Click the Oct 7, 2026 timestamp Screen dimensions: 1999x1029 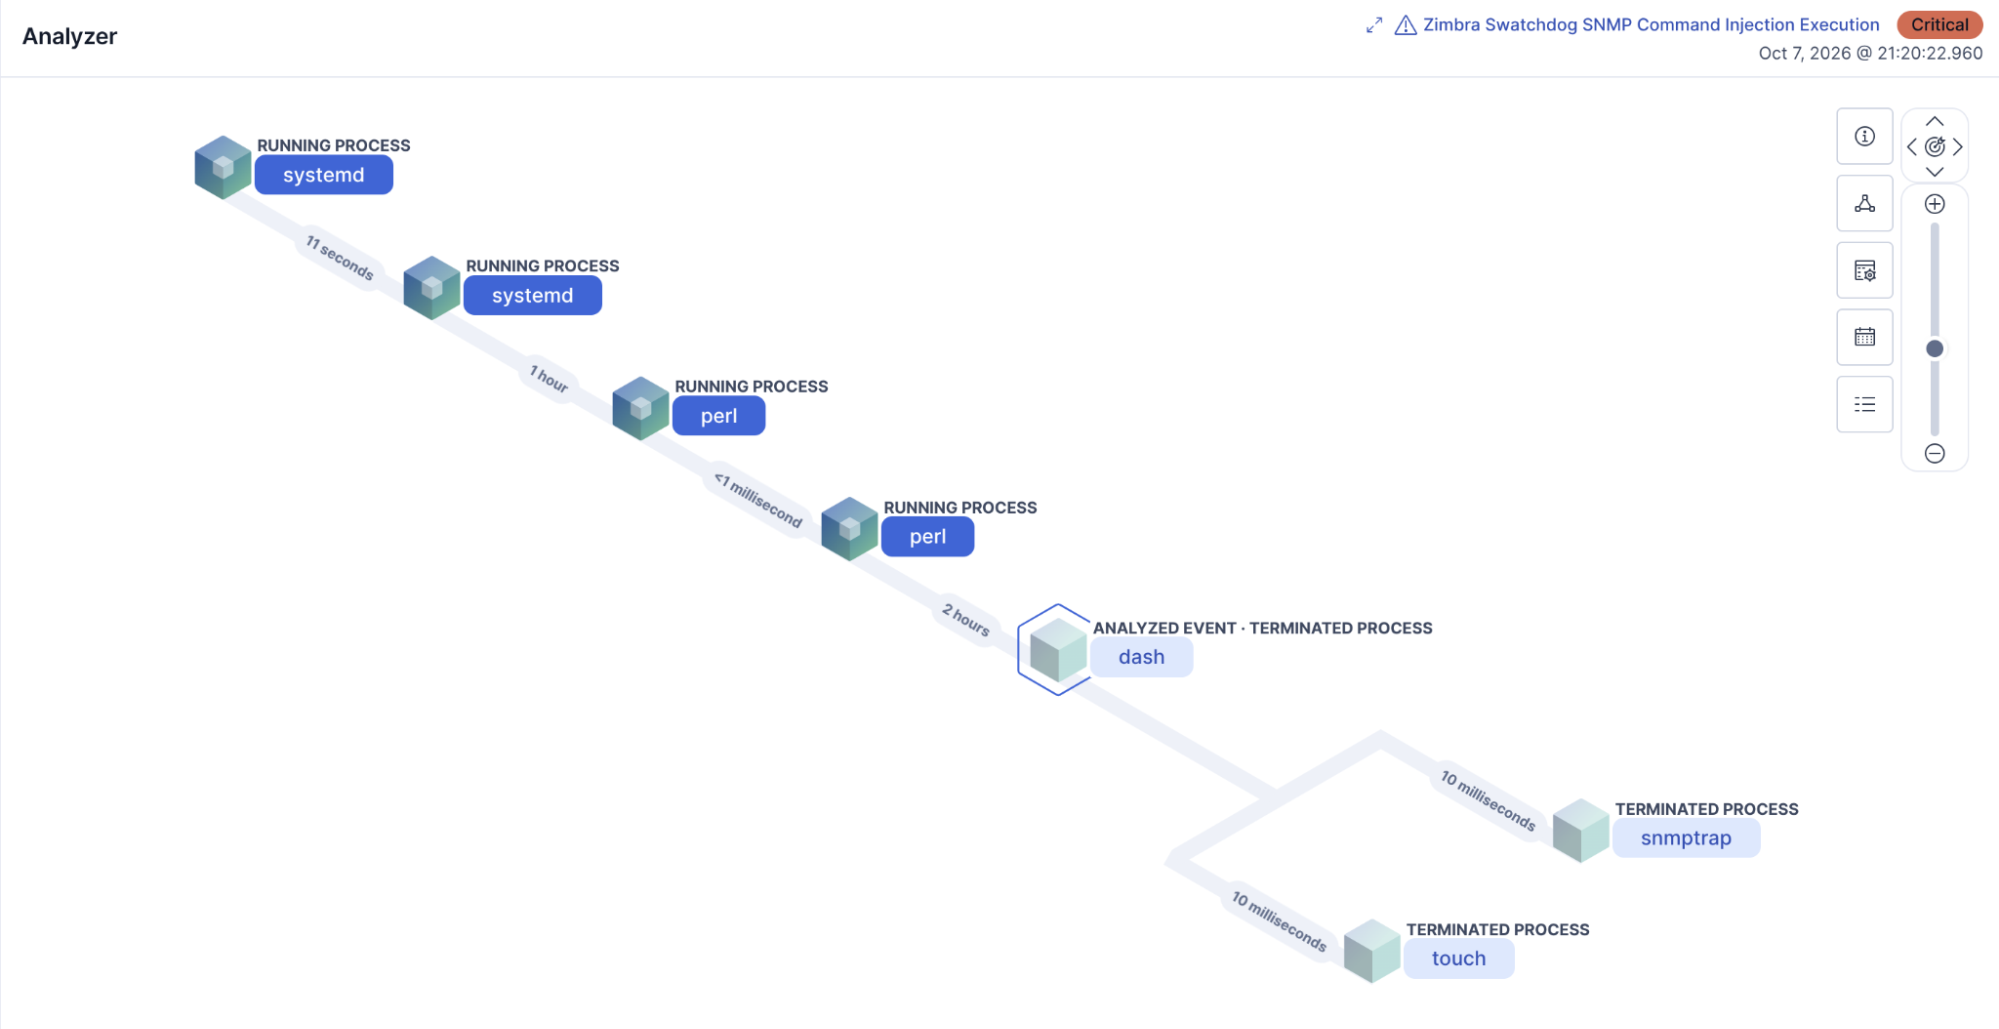[1870, 53]
